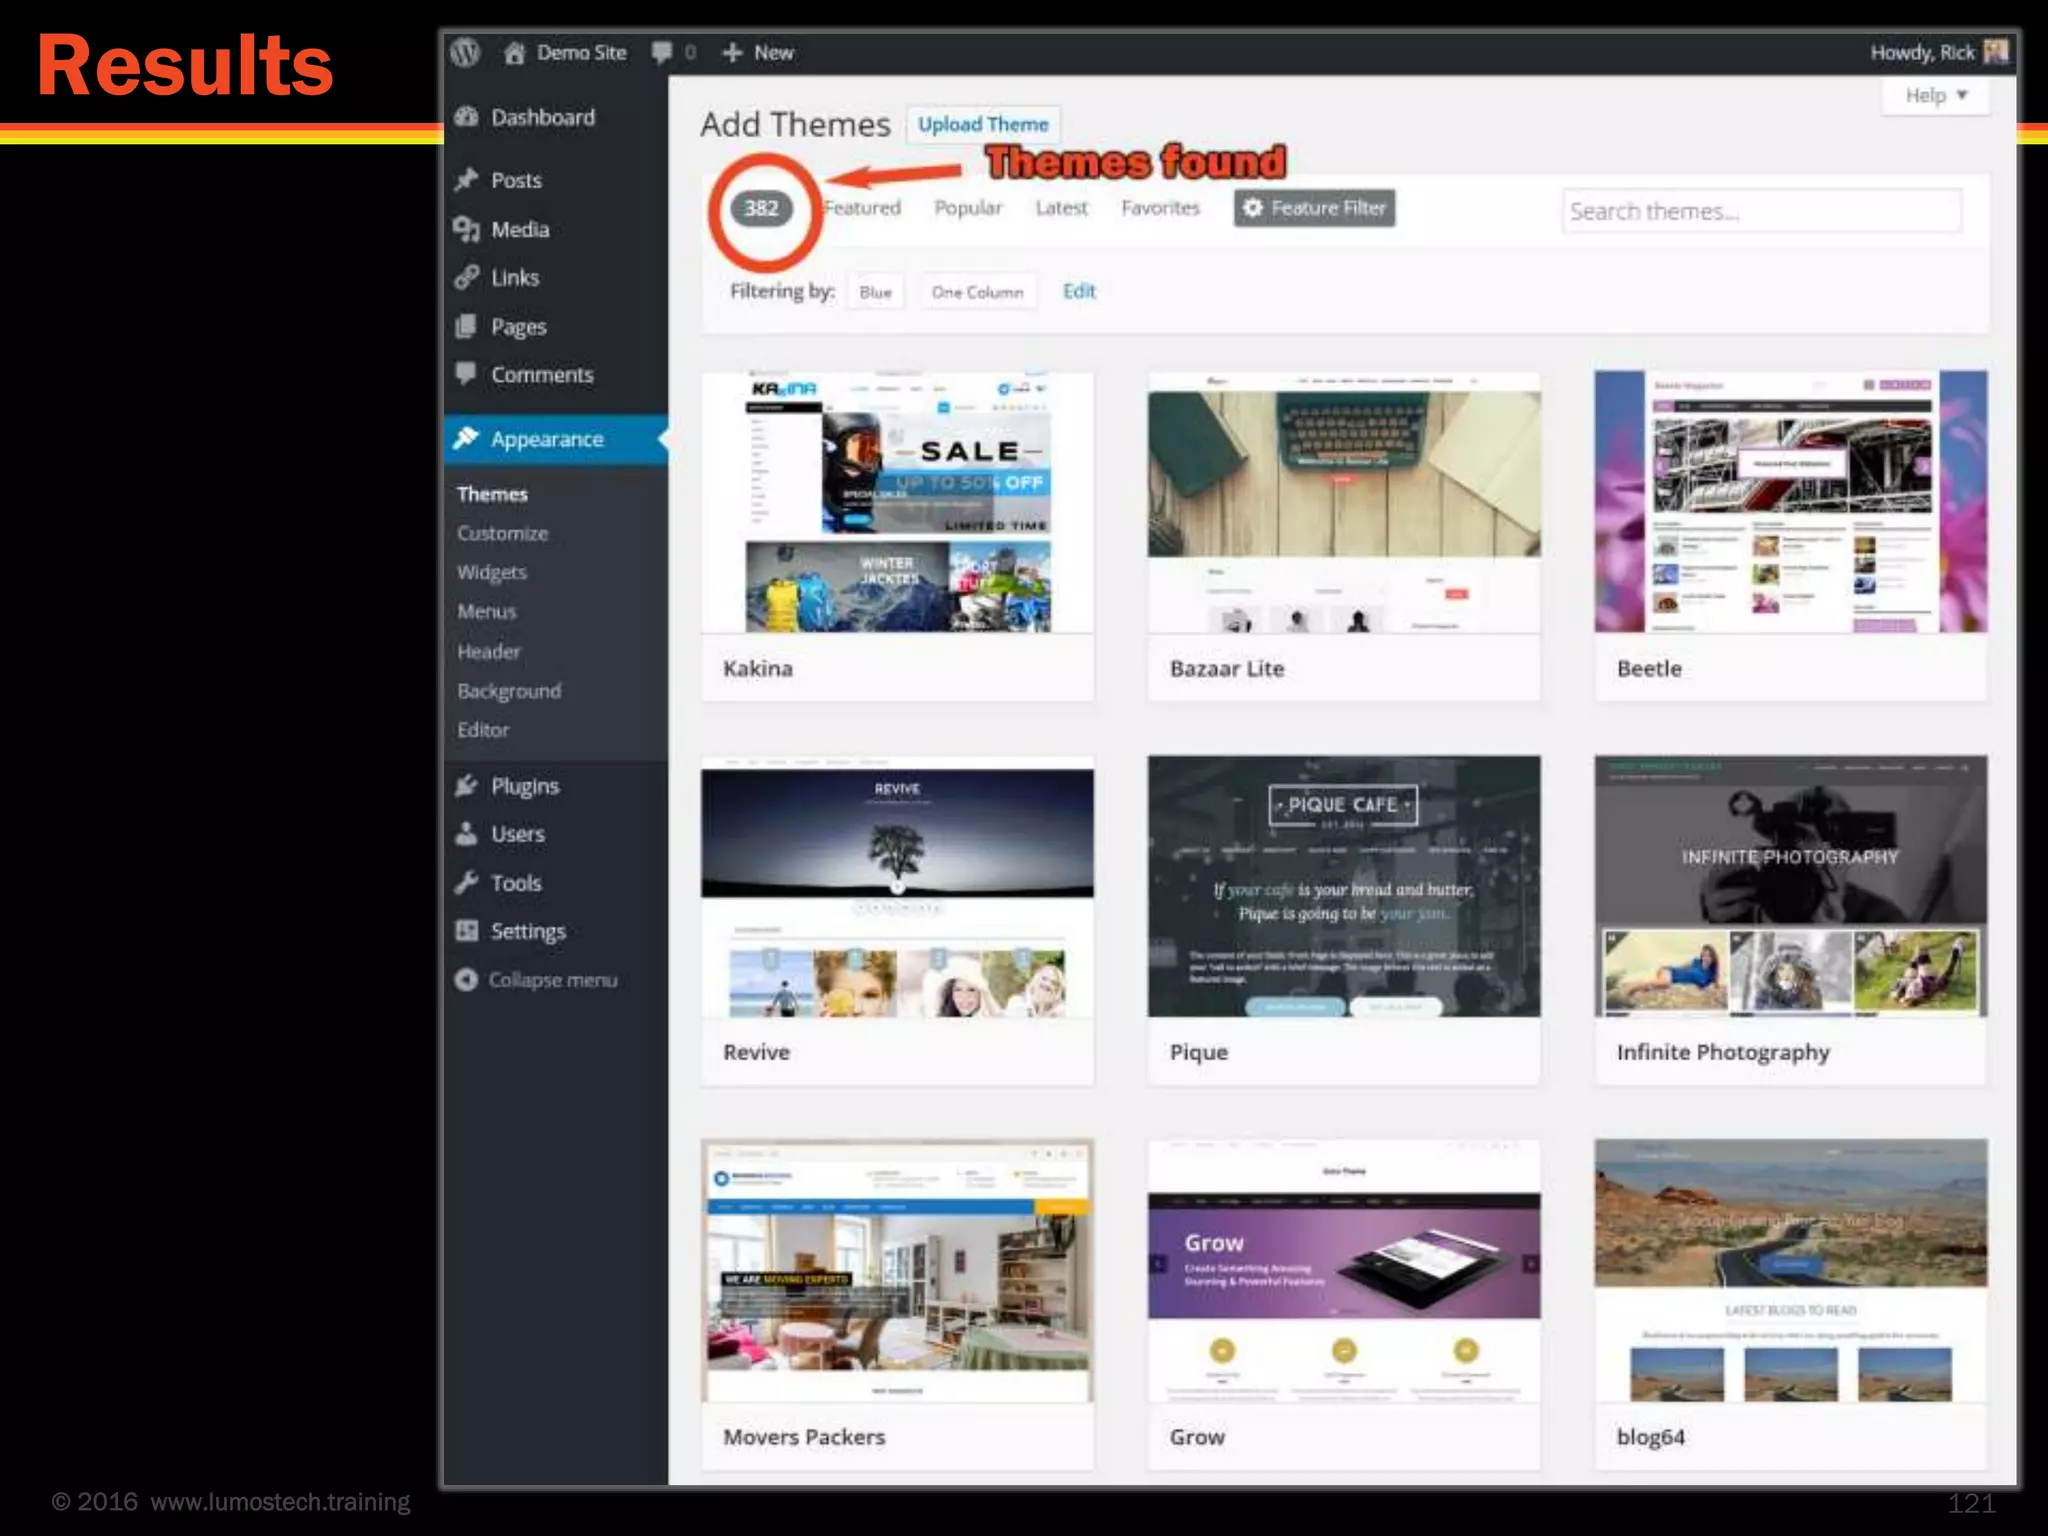2048x1536 pixels.
Task: Toggle the Feature Filter button
Action: tap(1314, 208)
